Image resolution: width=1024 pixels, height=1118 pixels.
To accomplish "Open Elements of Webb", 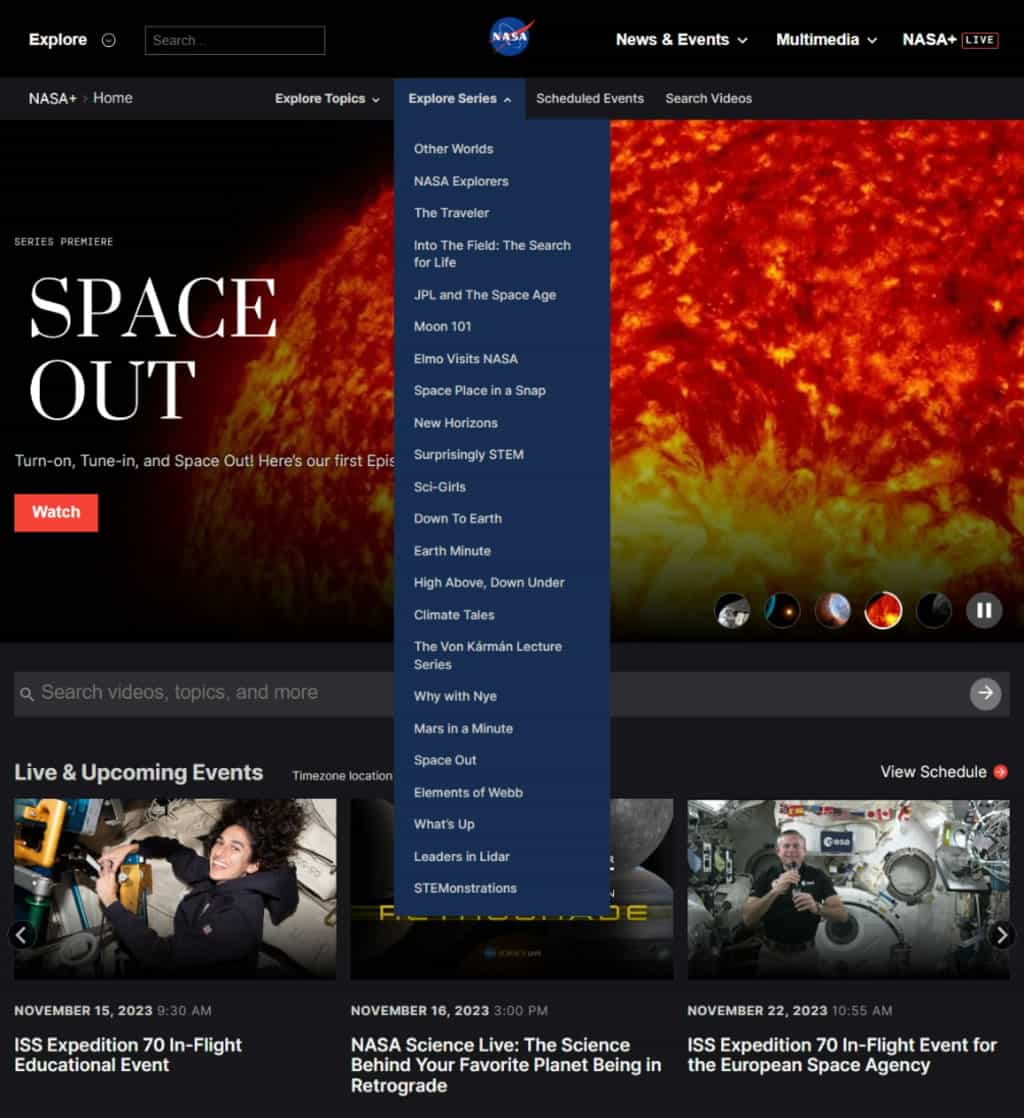I will (x=469, y=793).
